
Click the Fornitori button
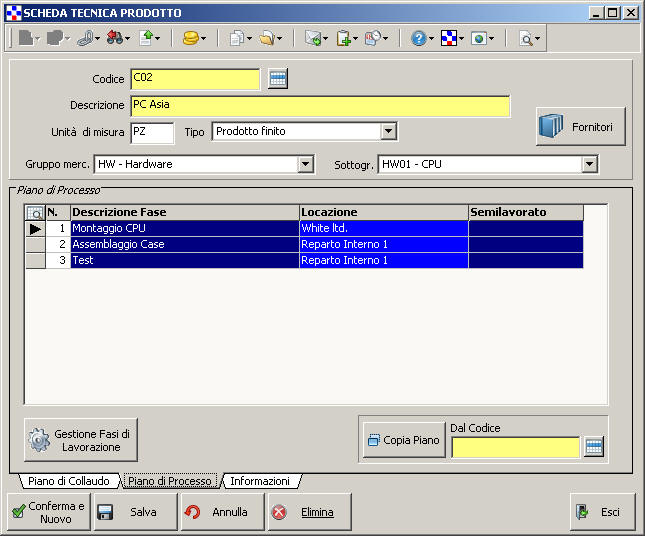[x=581, y=127]
